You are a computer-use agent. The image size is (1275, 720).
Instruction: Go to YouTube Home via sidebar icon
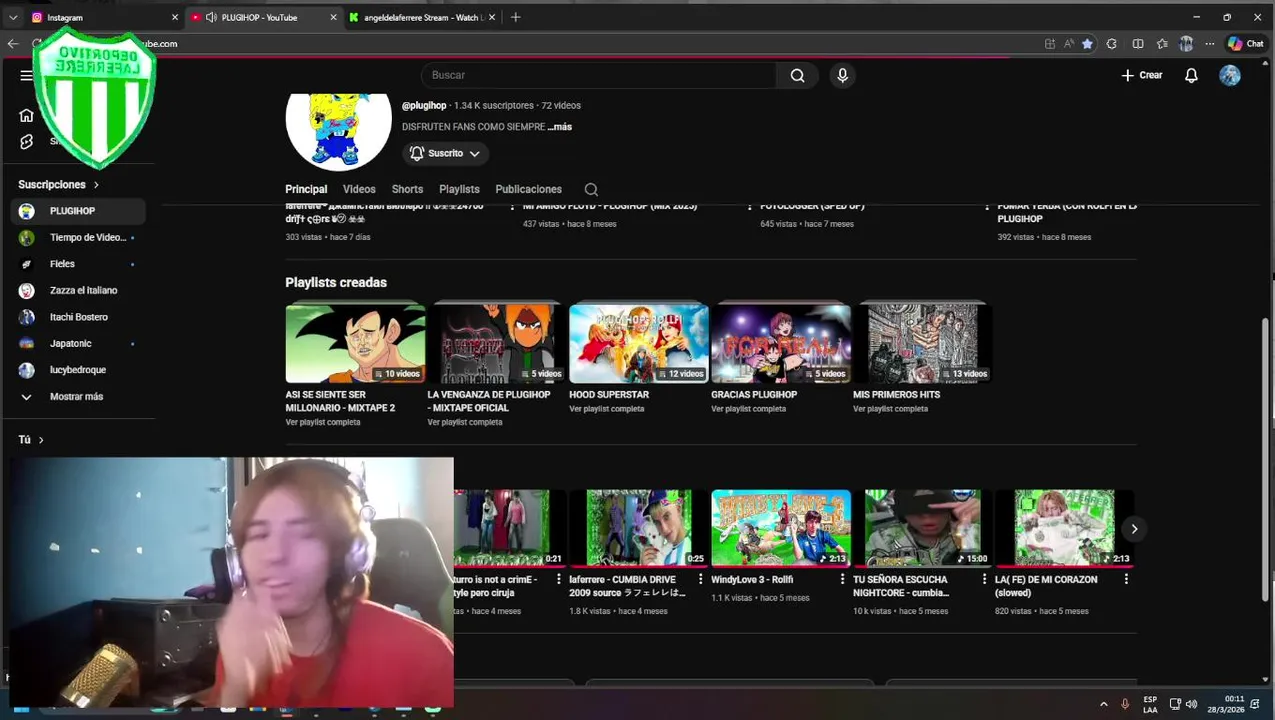coord(27,115)
